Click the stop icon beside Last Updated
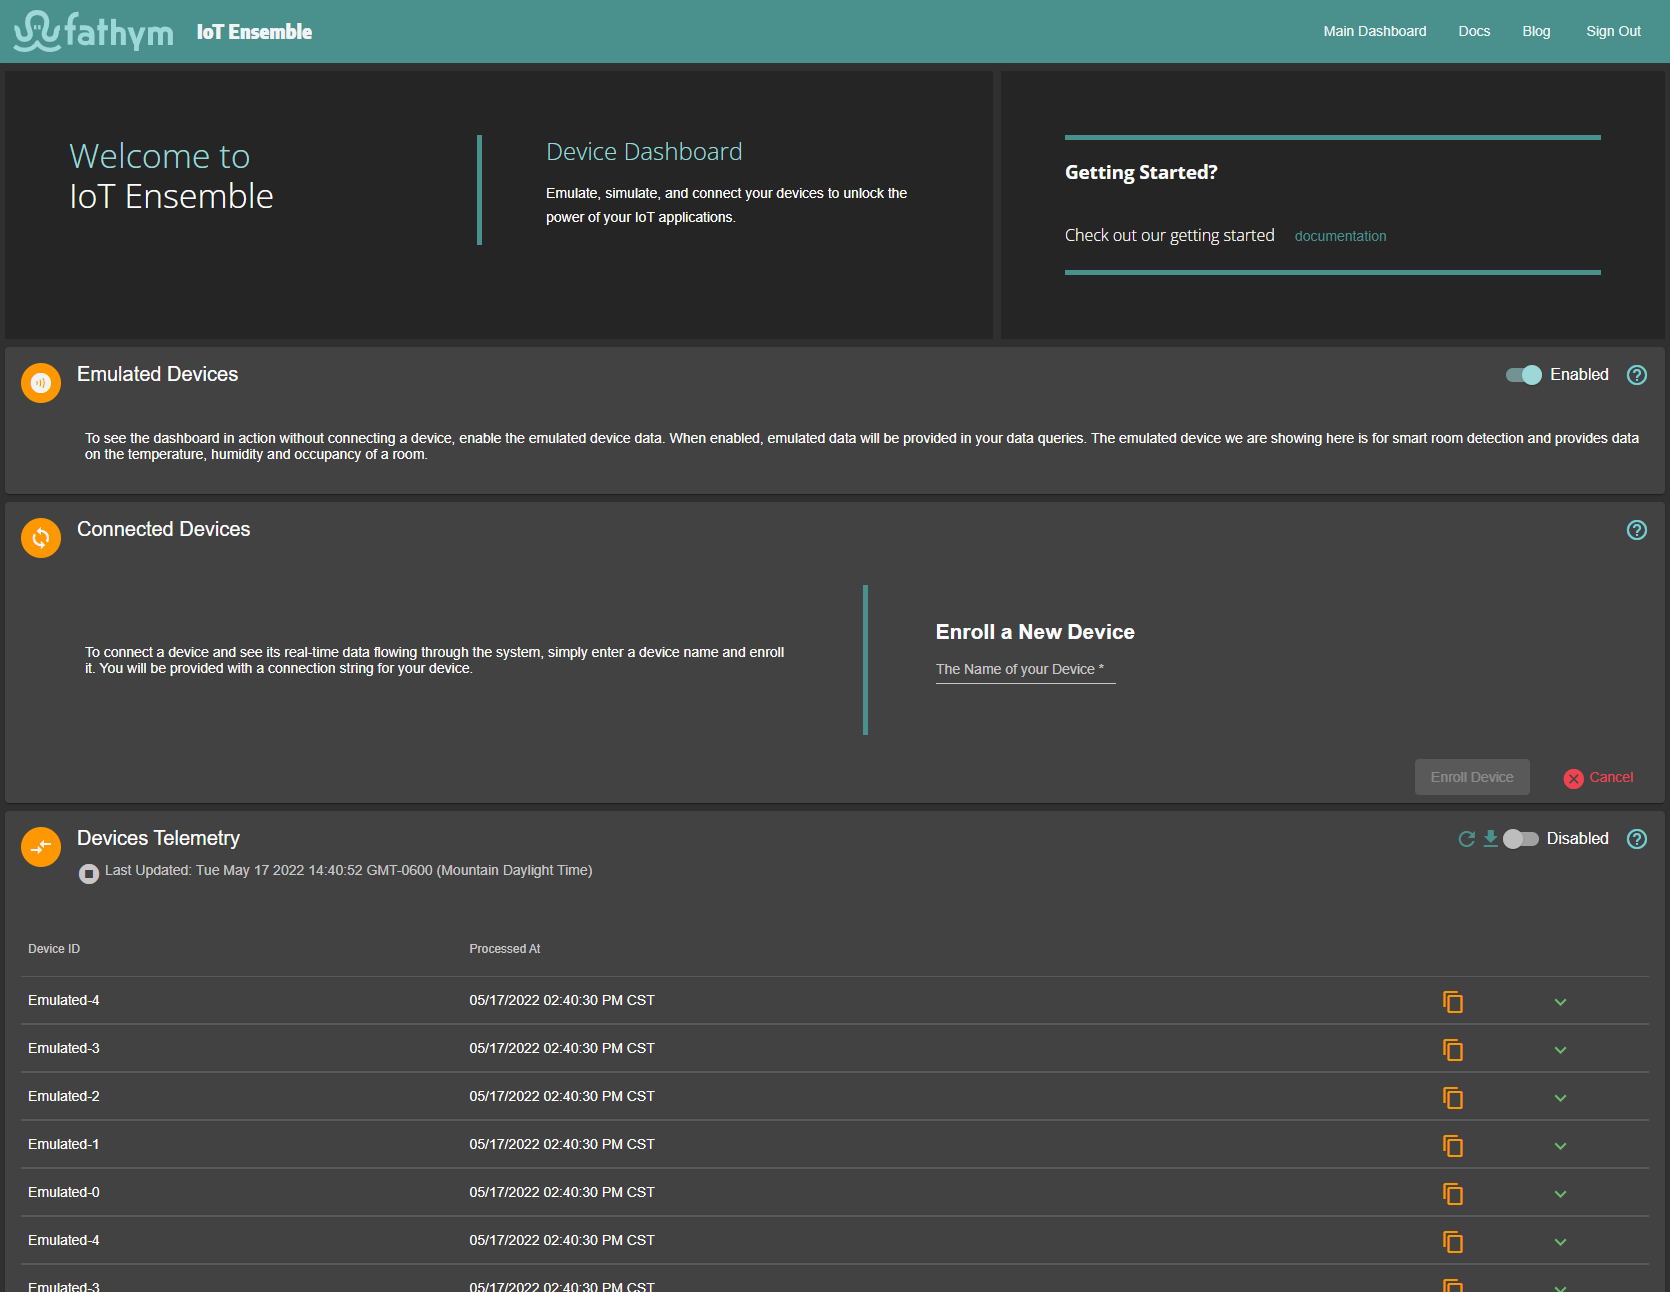The height and width of the screenshot is (1292, 1670). point(89,874)
